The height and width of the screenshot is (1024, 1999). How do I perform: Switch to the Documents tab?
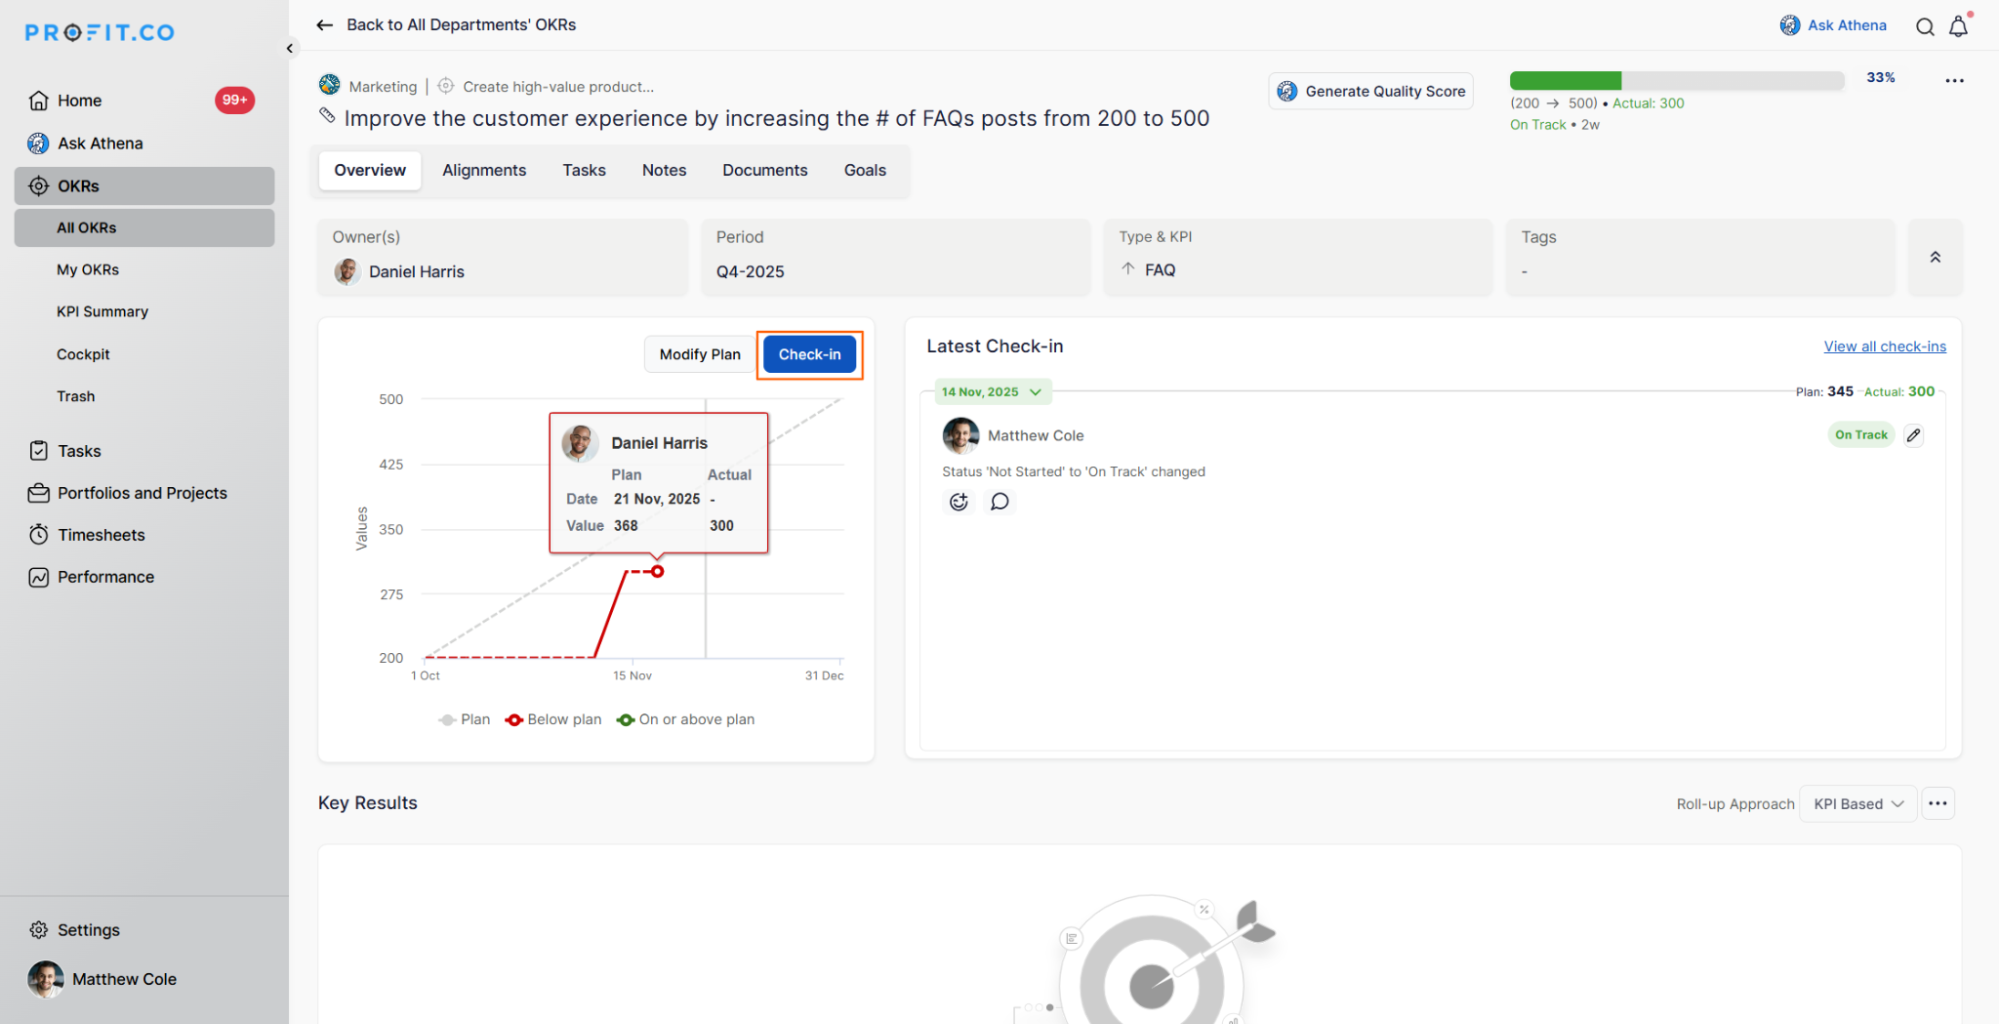[x=765, y=170]
